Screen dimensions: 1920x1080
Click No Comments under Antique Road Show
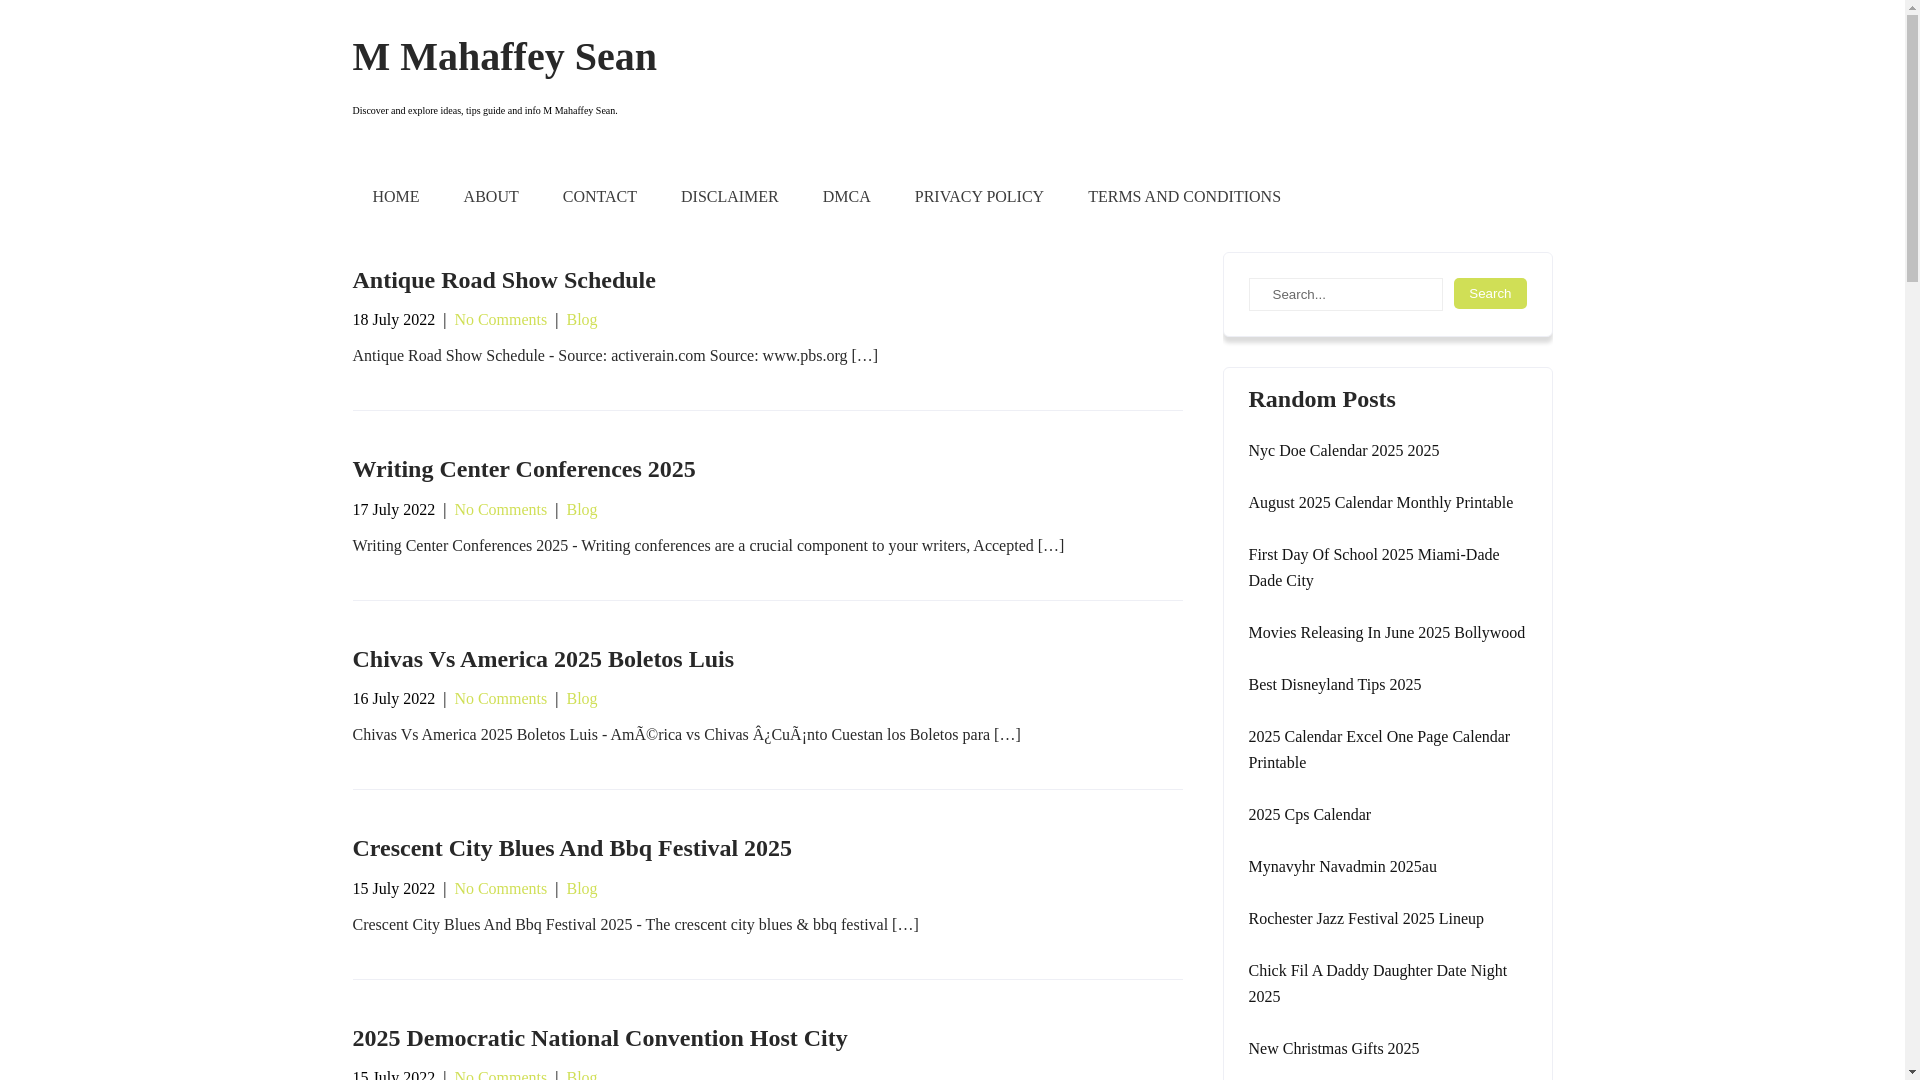click(x=500, y=320)
